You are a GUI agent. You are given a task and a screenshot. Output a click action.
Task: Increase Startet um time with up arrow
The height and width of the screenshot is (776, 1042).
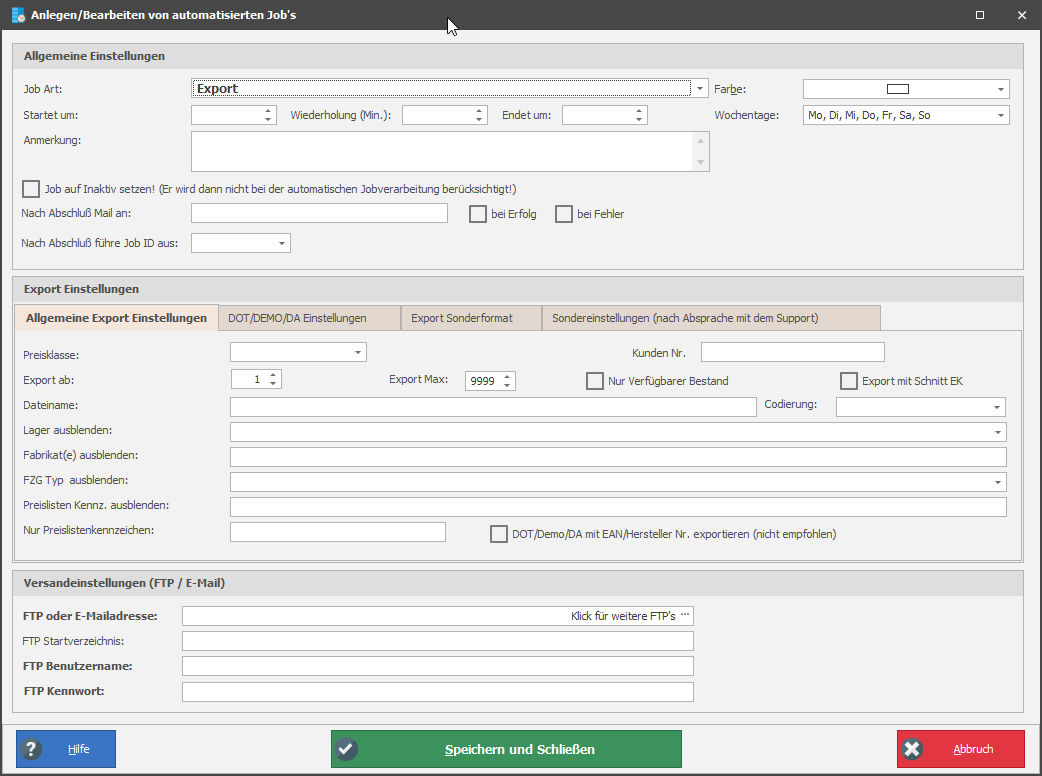[268, 111]
